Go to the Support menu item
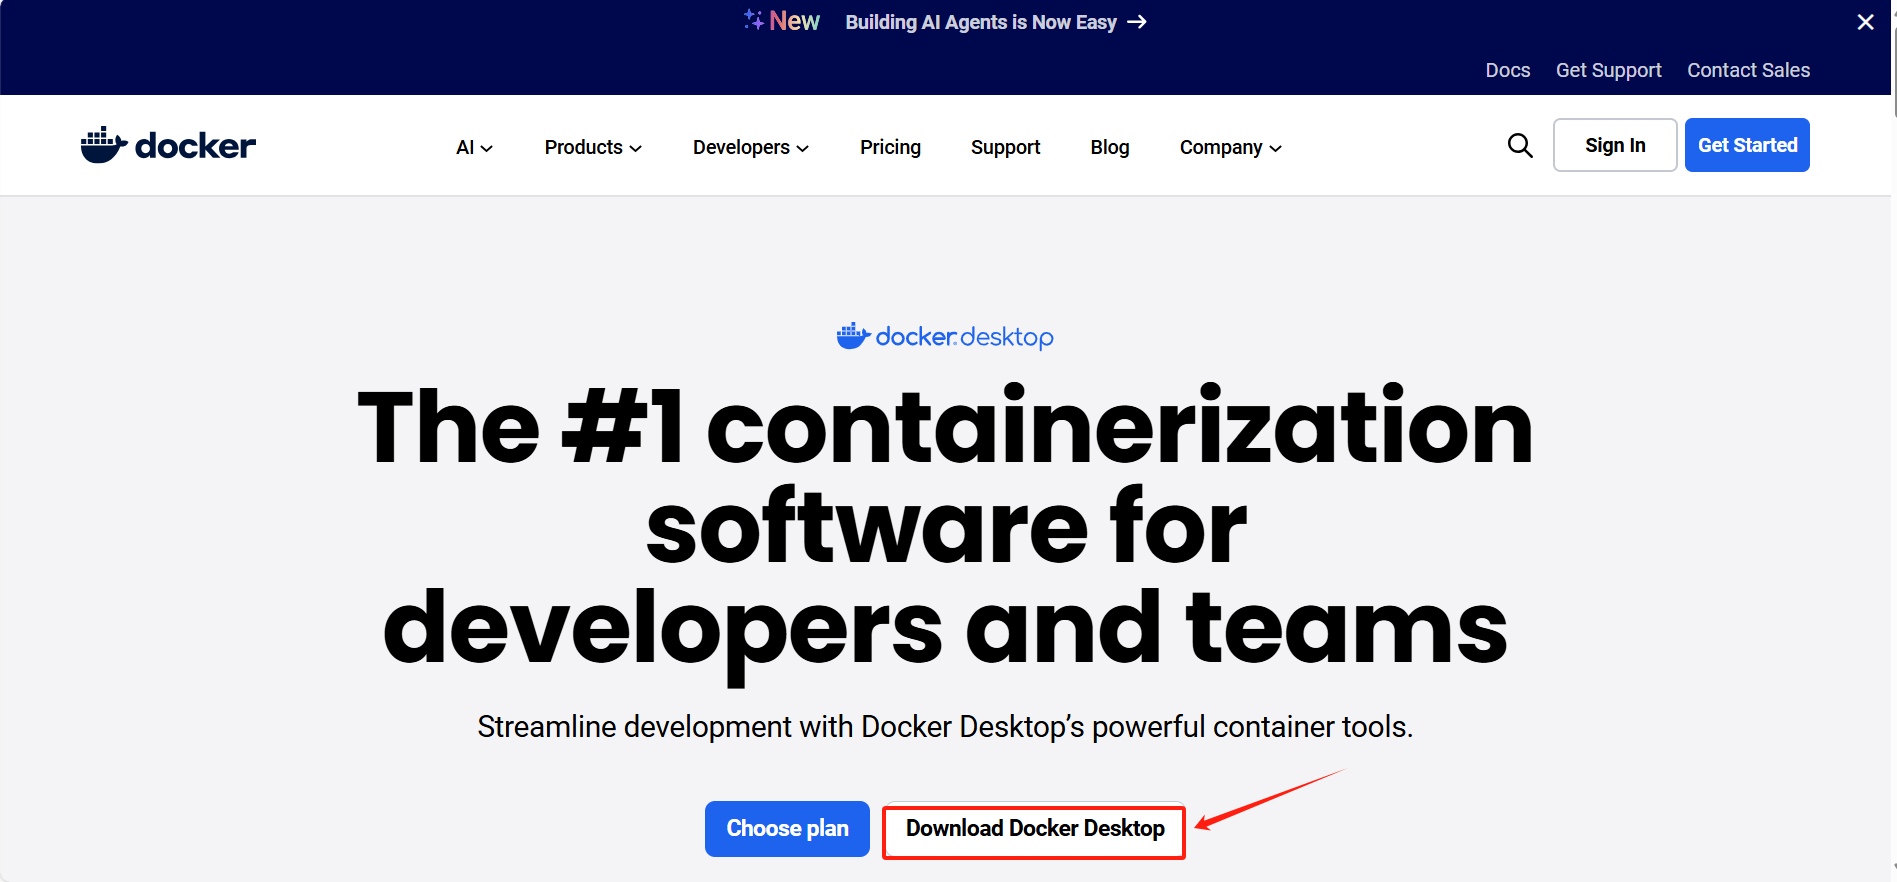This screenshot has height=882, width=1897. (1005, 147)
